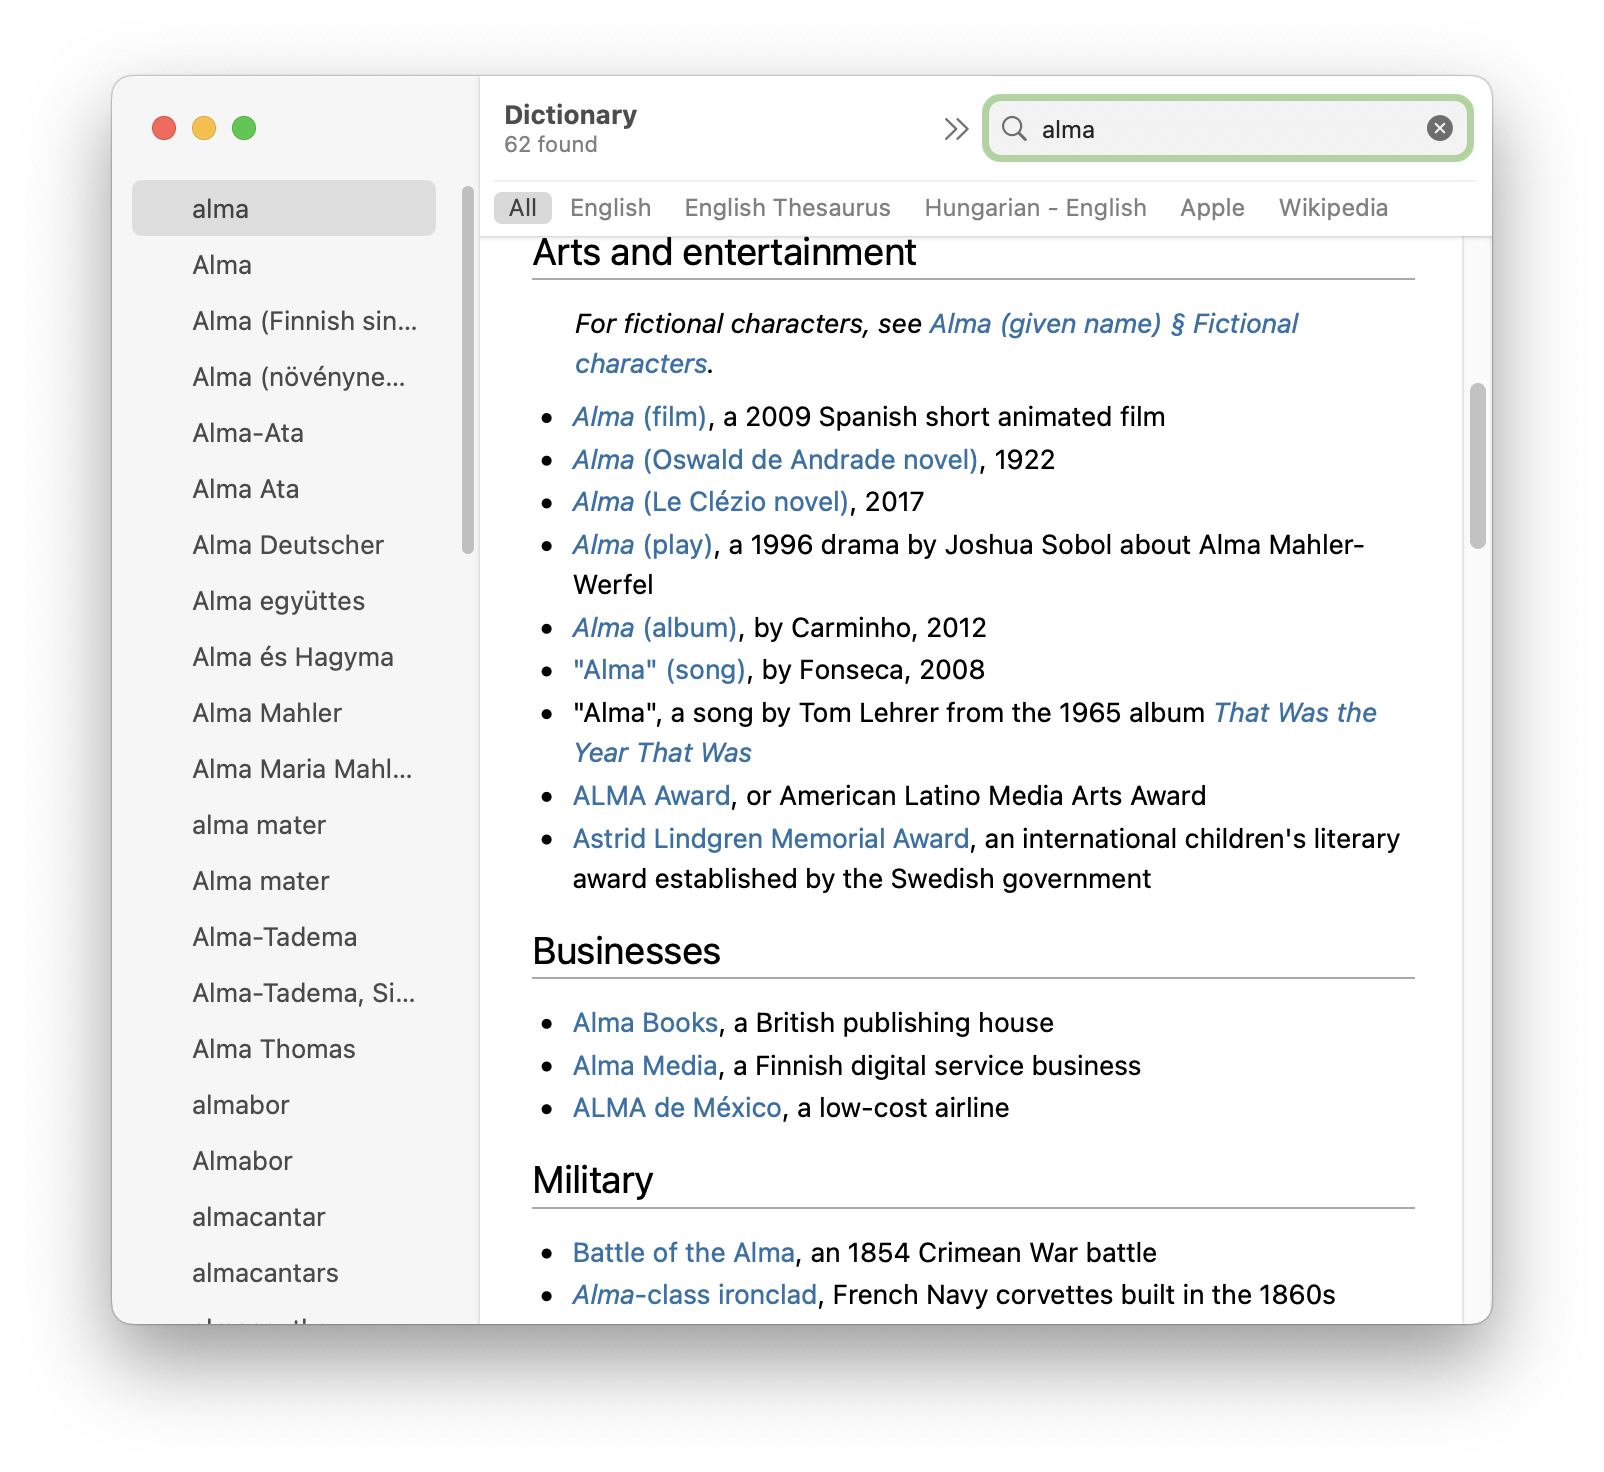Open 'Astrid Lindgren Memorial Award' link
Image resolution: width=1604 pixels, height=1472 pixels.
771,839
